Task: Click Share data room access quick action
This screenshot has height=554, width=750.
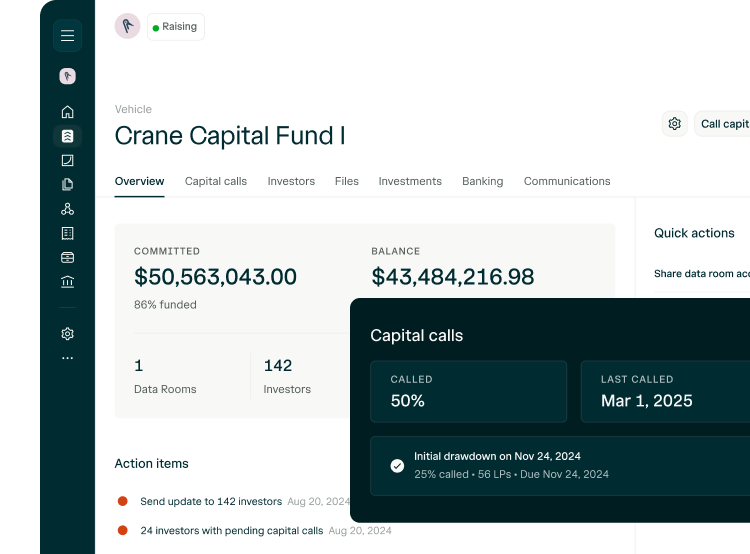Action: click(701, 274)
